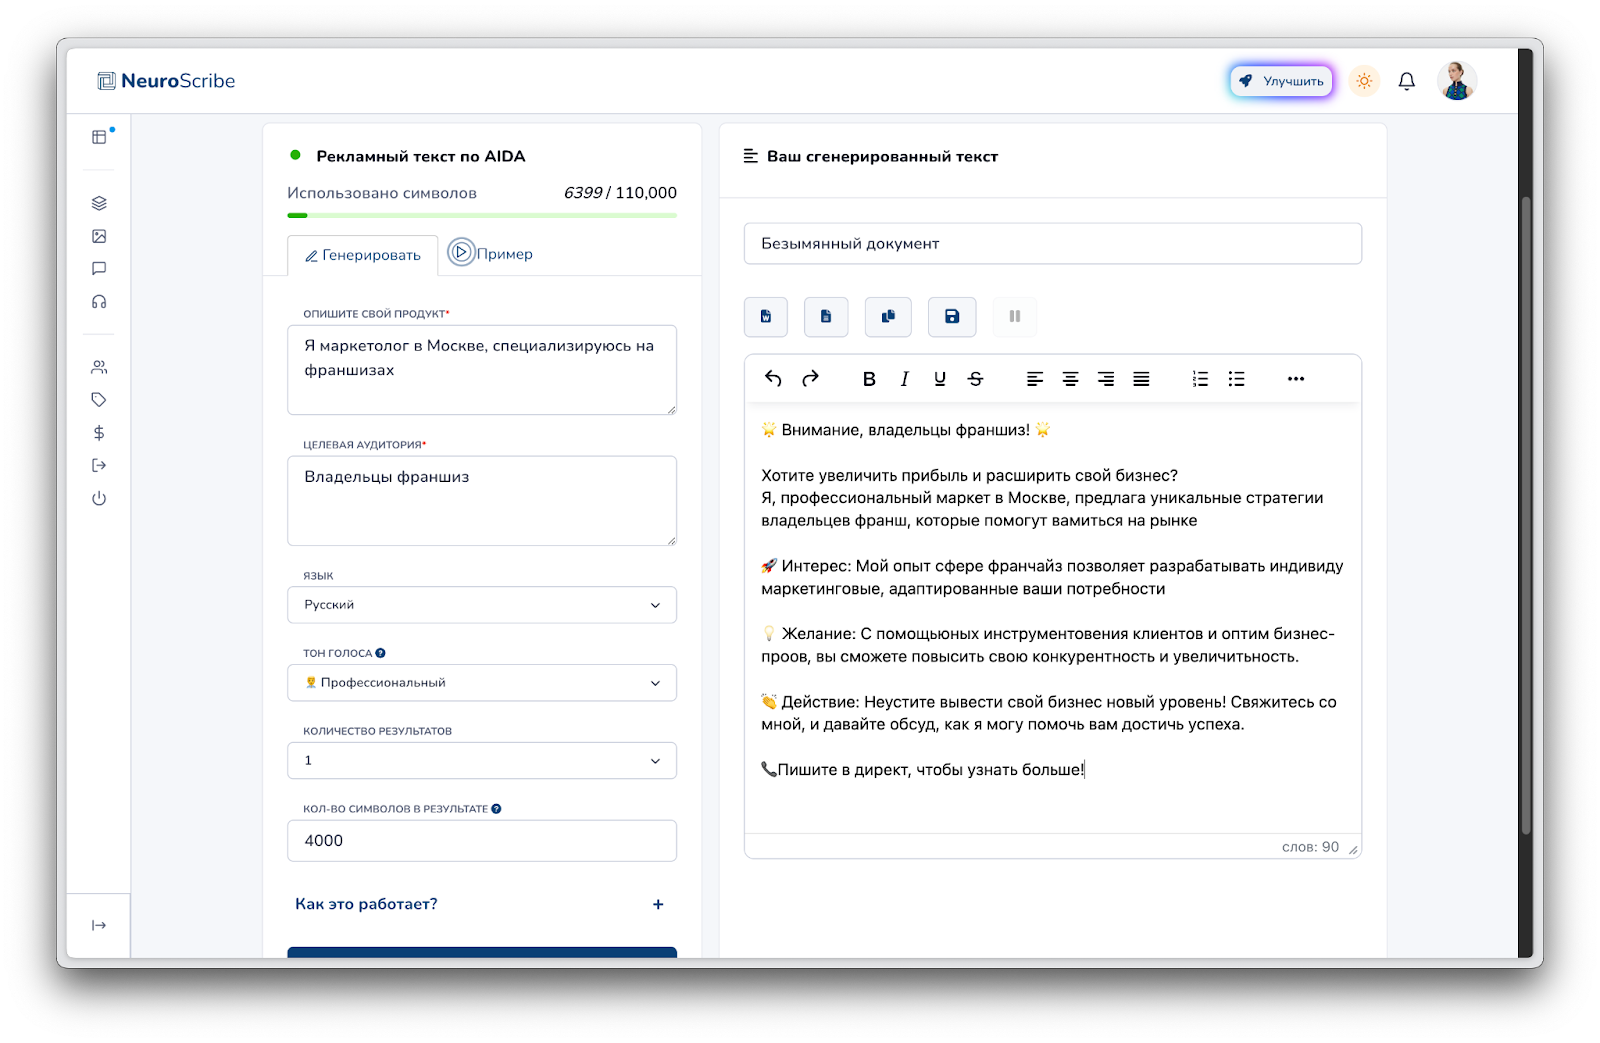This screenshot has width=1600, height=1043.
Task: Click the dark blue generate button at bottom
Action: [482, 952]
